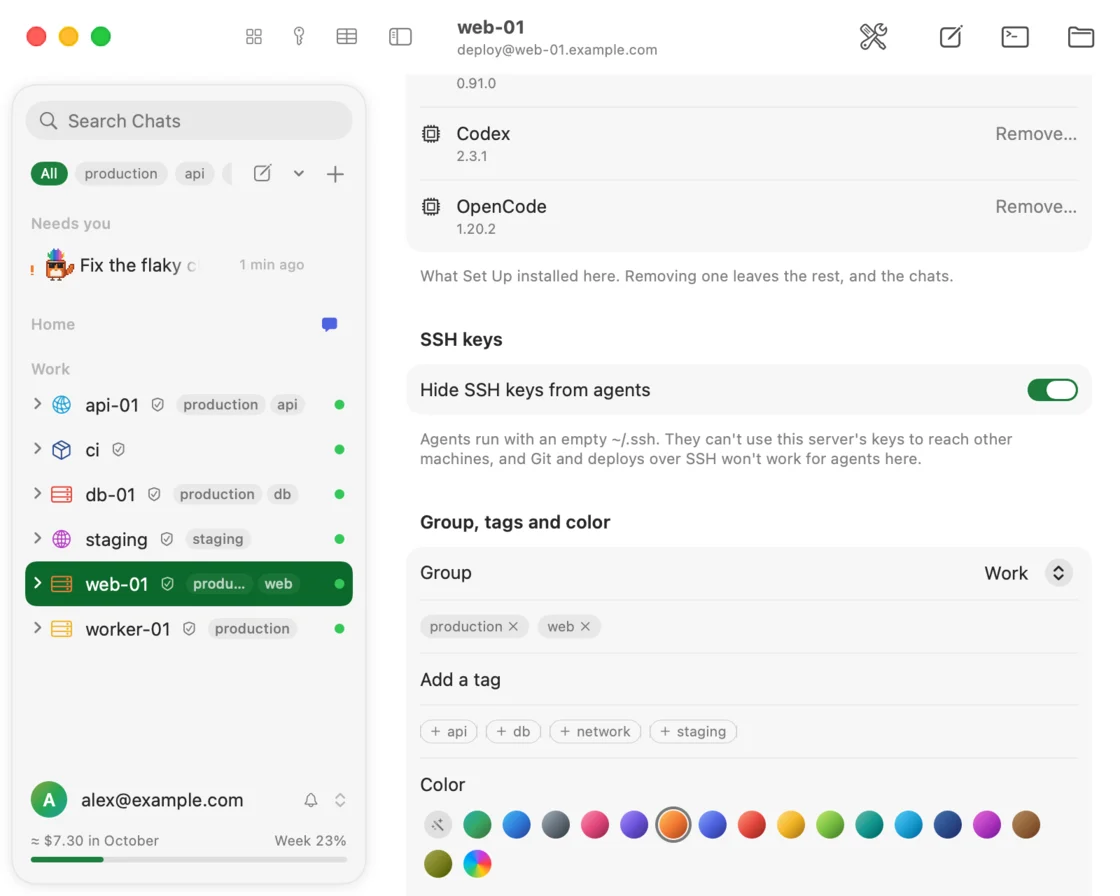Start a new chat from top-right compose icon
The image size is (1120, 896).
tap(951, 36)
